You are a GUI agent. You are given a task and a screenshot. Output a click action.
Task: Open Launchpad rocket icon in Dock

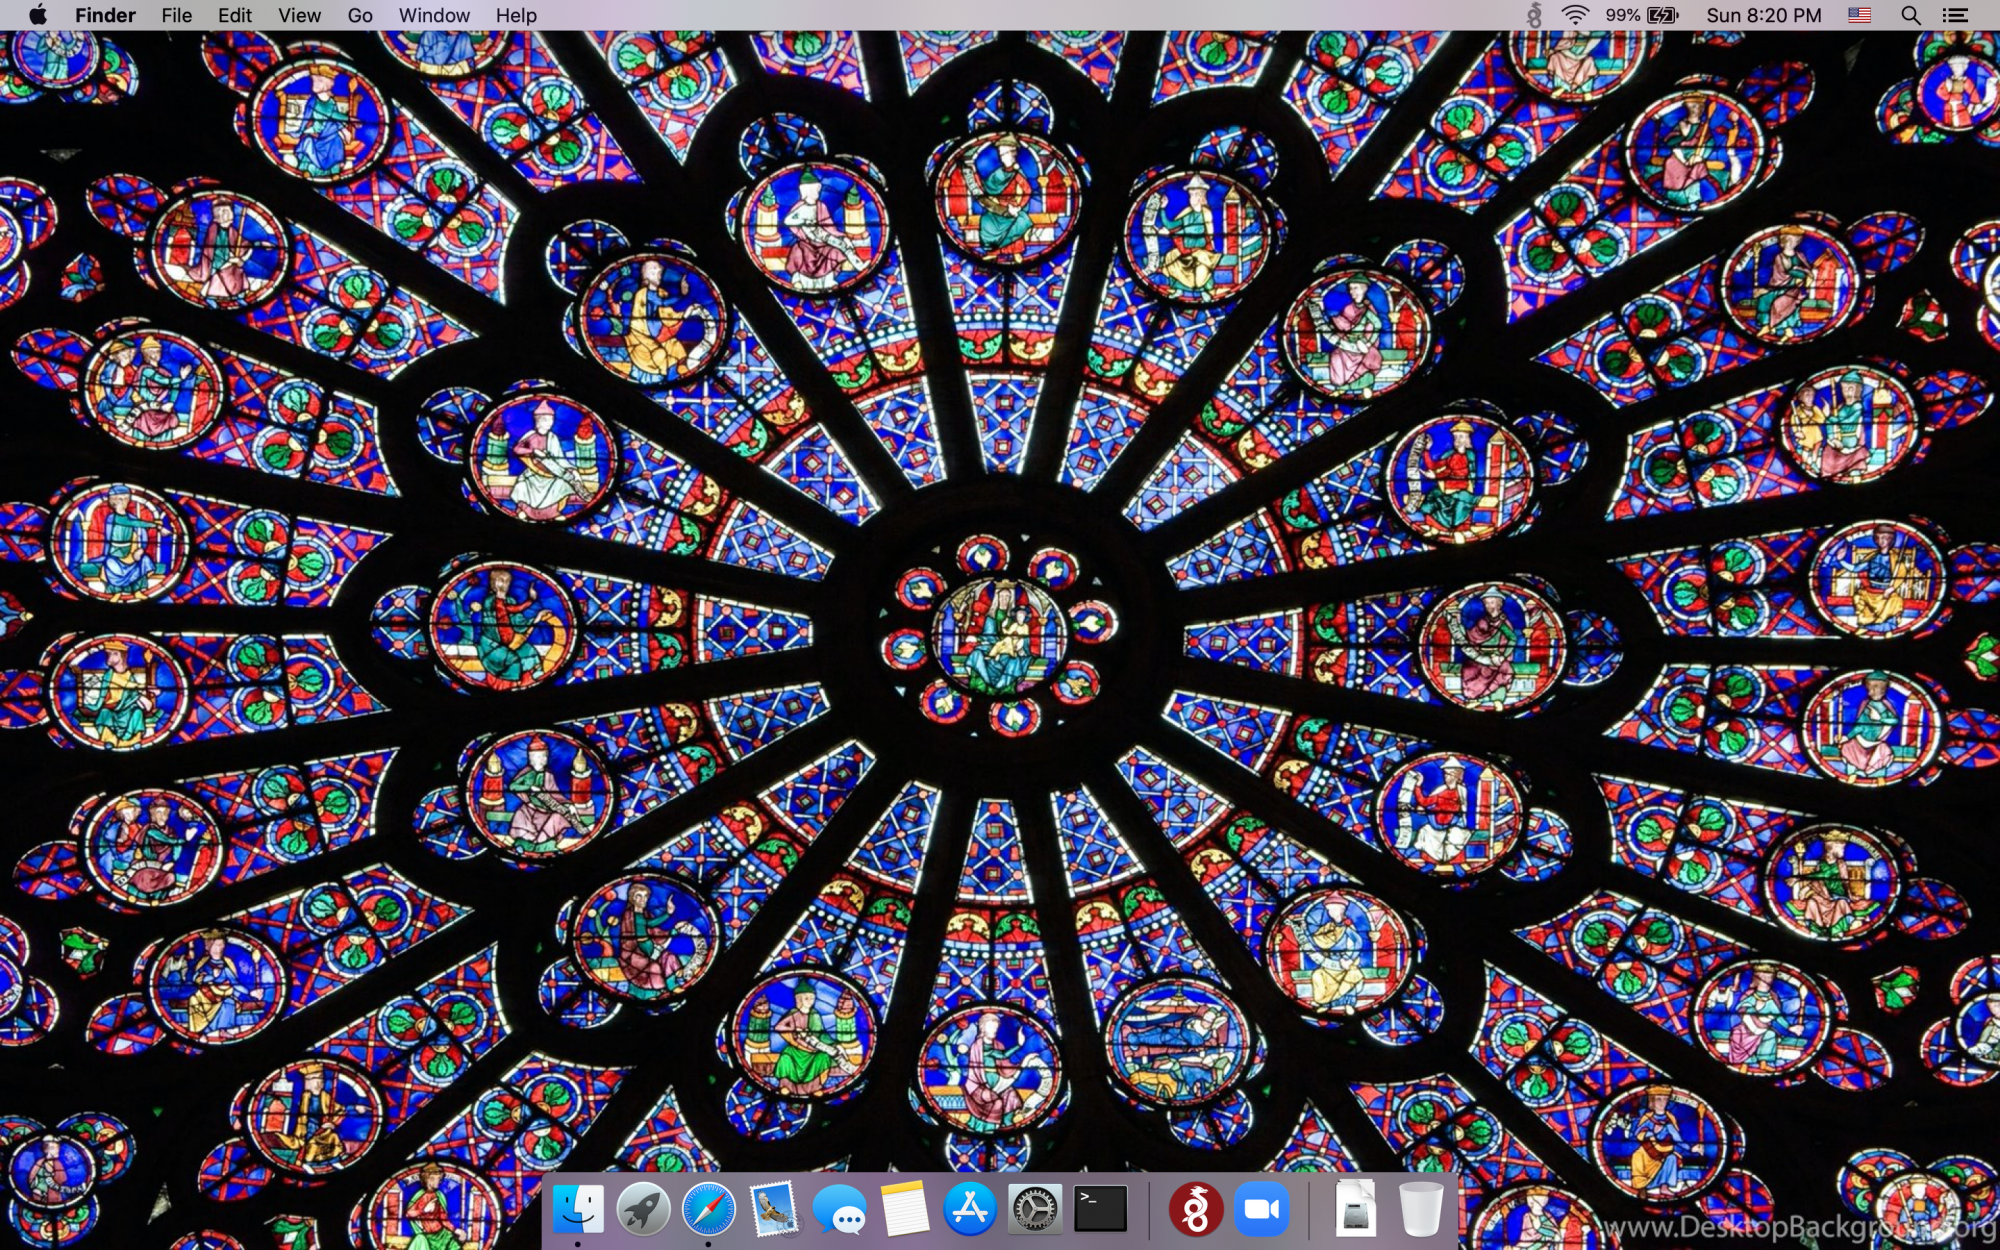point(643,1209)
